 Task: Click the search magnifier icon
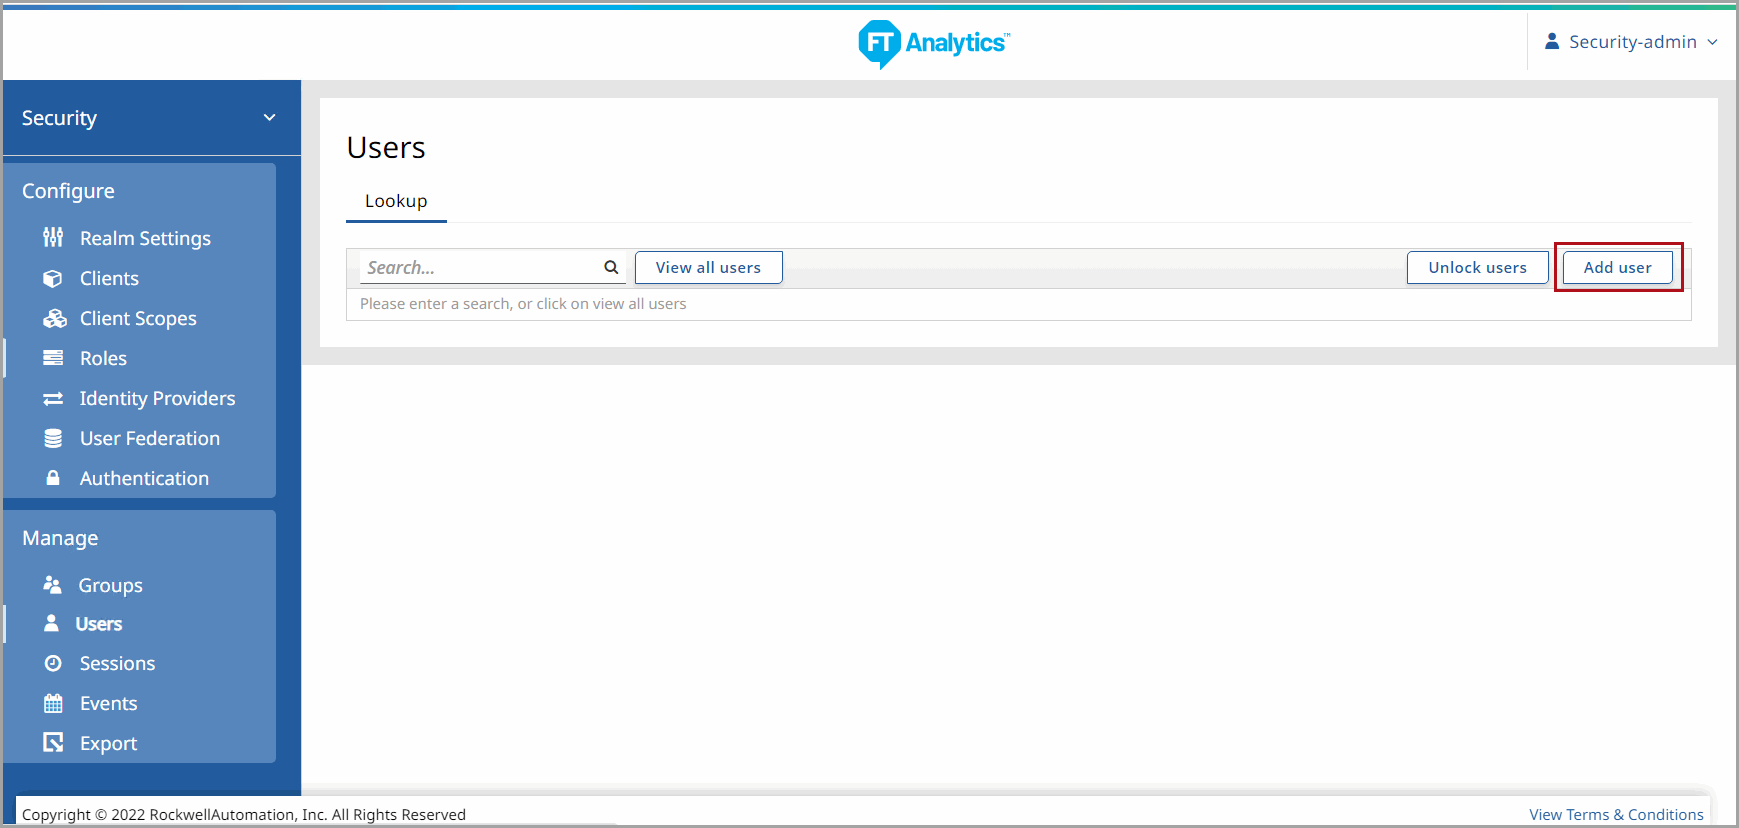611,267
